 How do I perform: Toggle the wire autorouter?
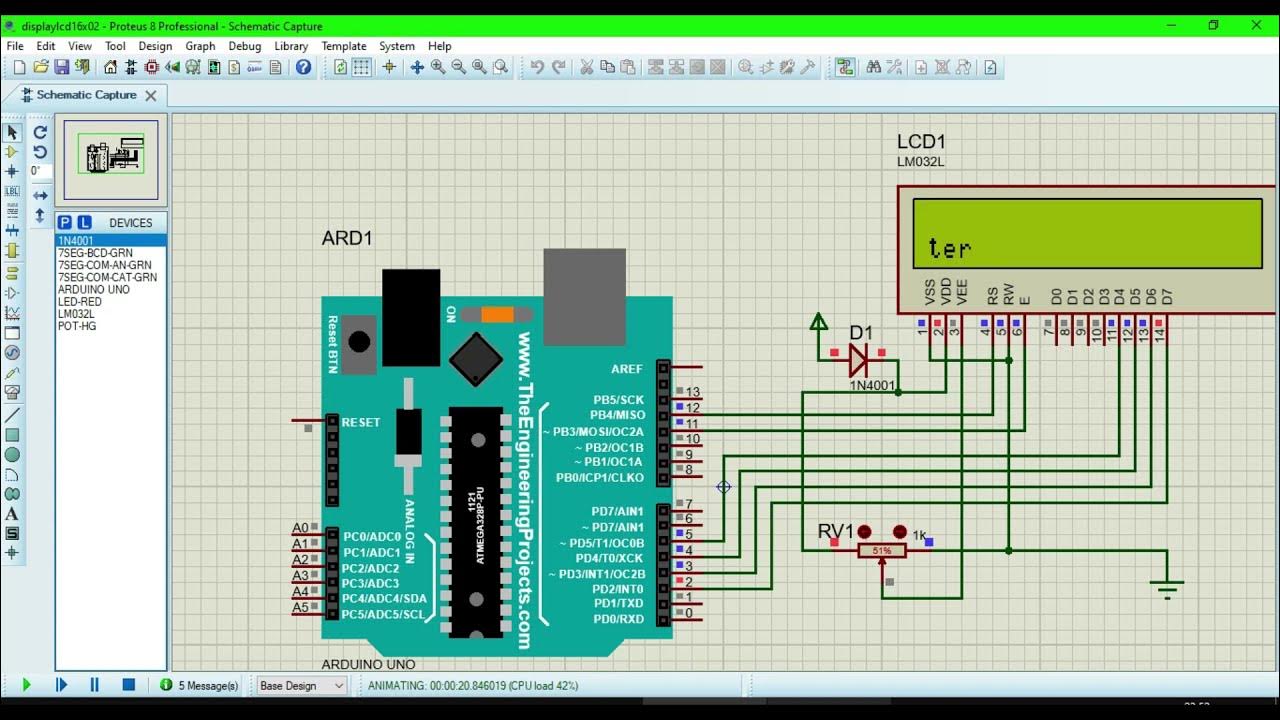click(x=846, y=67)
